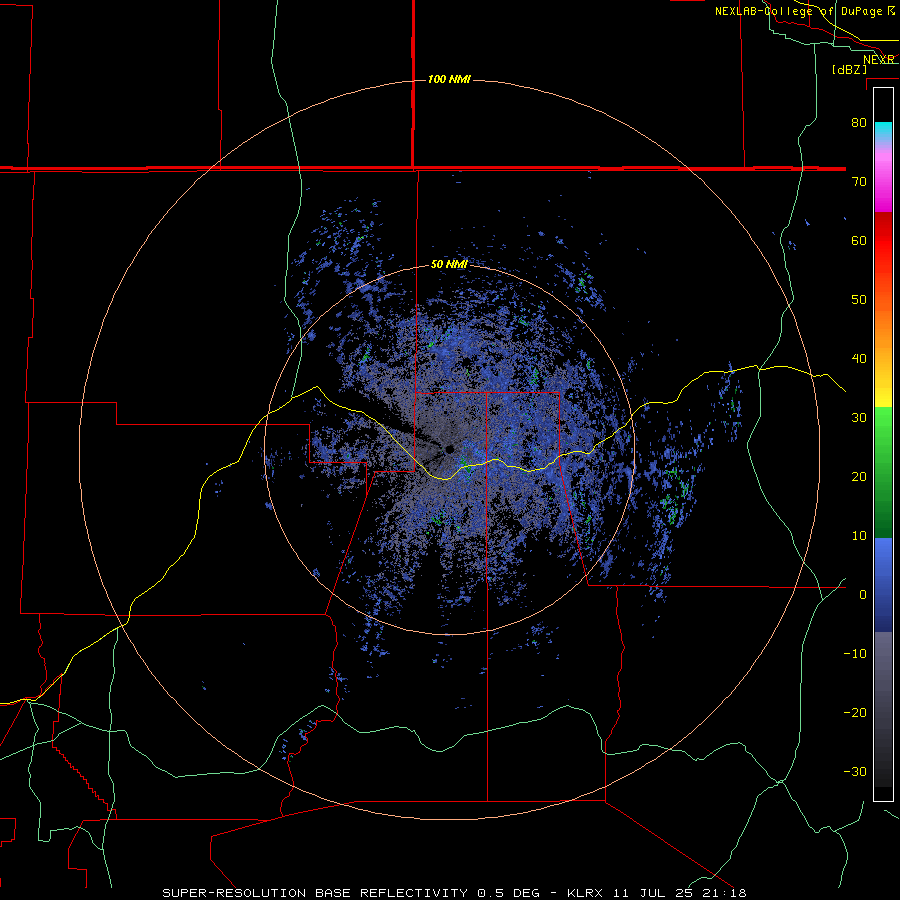Click the KLRX radar site center dot

449,449
